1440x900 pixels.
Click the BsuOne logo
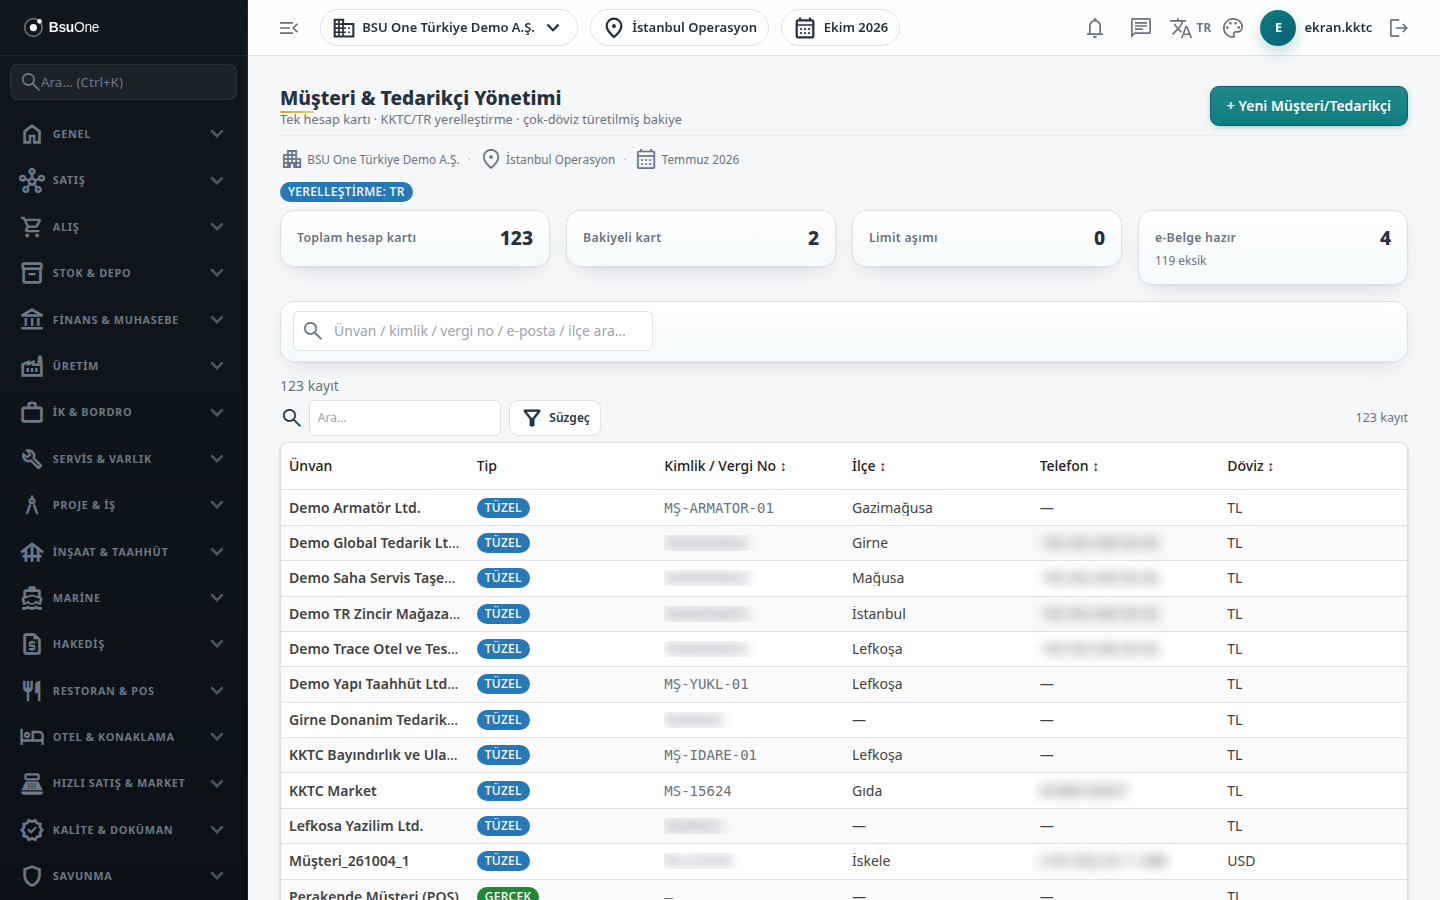coord(62,27)
